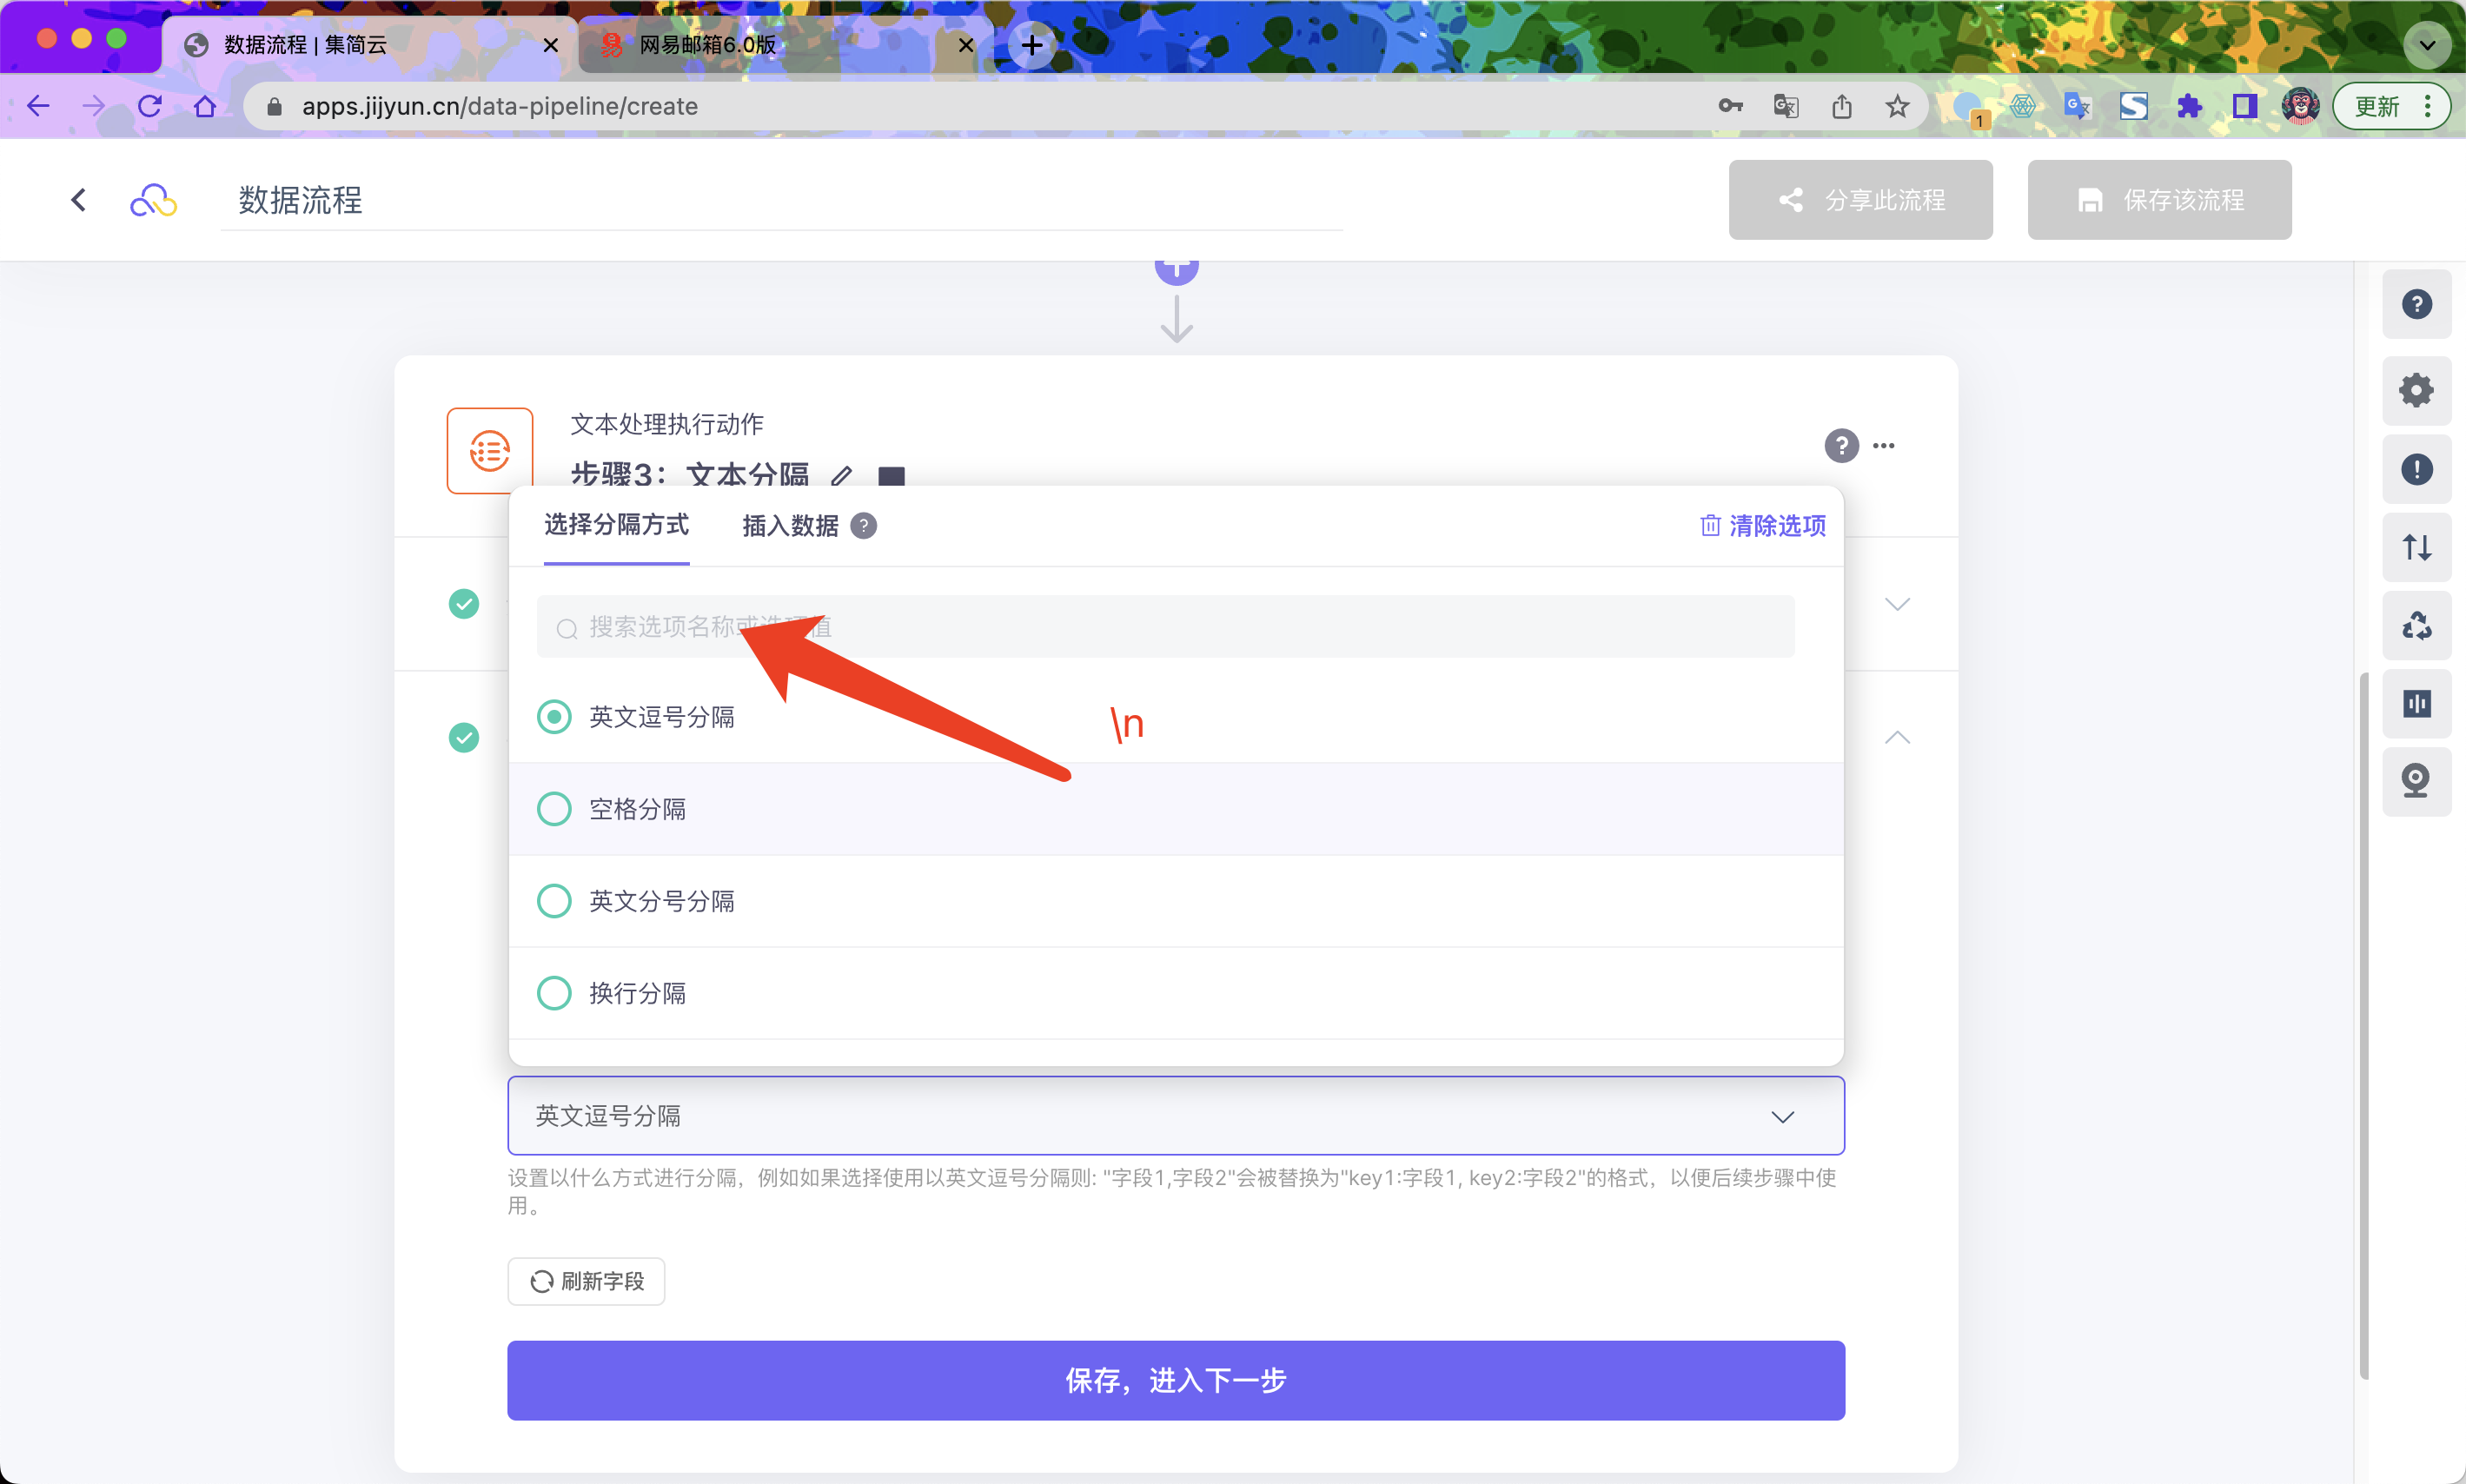Choose the 换行分隔 radio option
2466x1484 pixels.
point(554,993)
